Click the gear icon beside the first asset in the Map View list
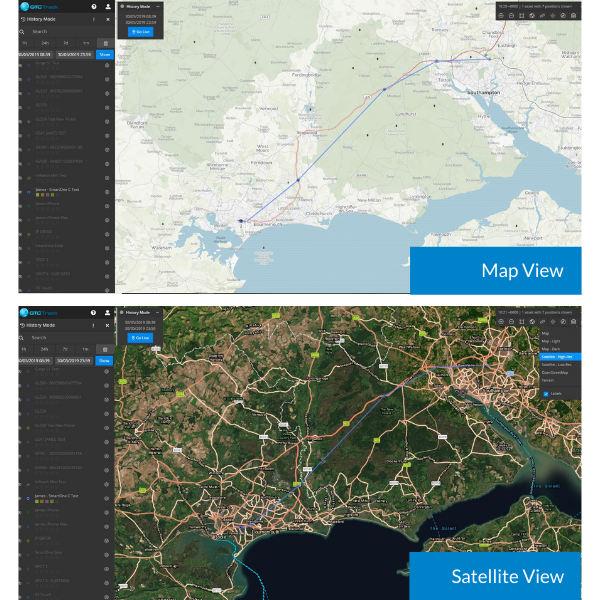Screen dimensions: 600x600 tap(107, 65)
